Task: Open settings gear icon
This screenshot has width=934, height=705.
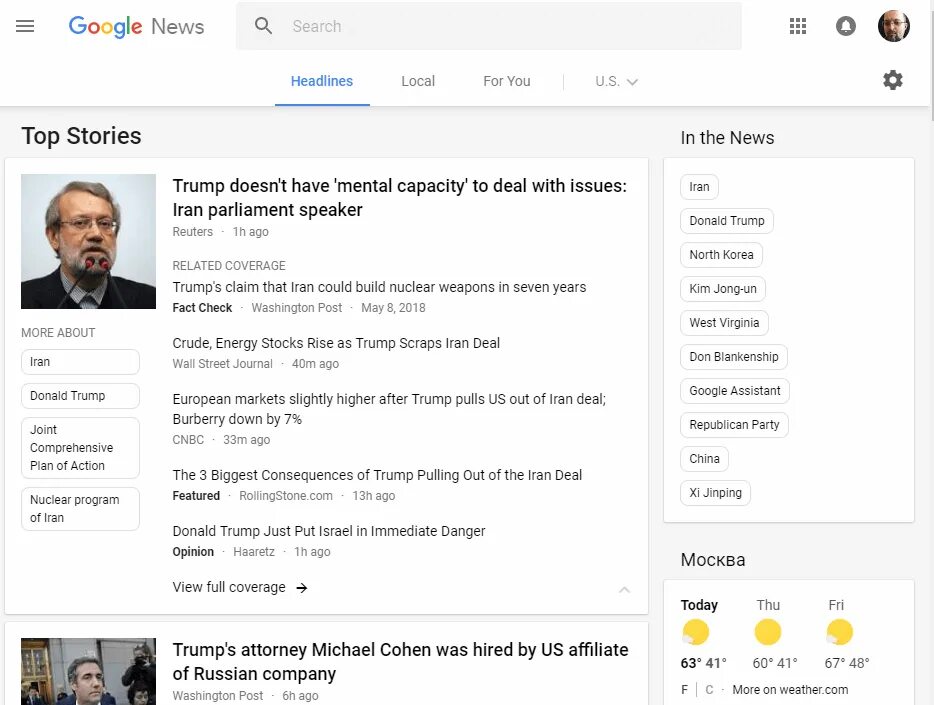Action: (x=892, y=80)
